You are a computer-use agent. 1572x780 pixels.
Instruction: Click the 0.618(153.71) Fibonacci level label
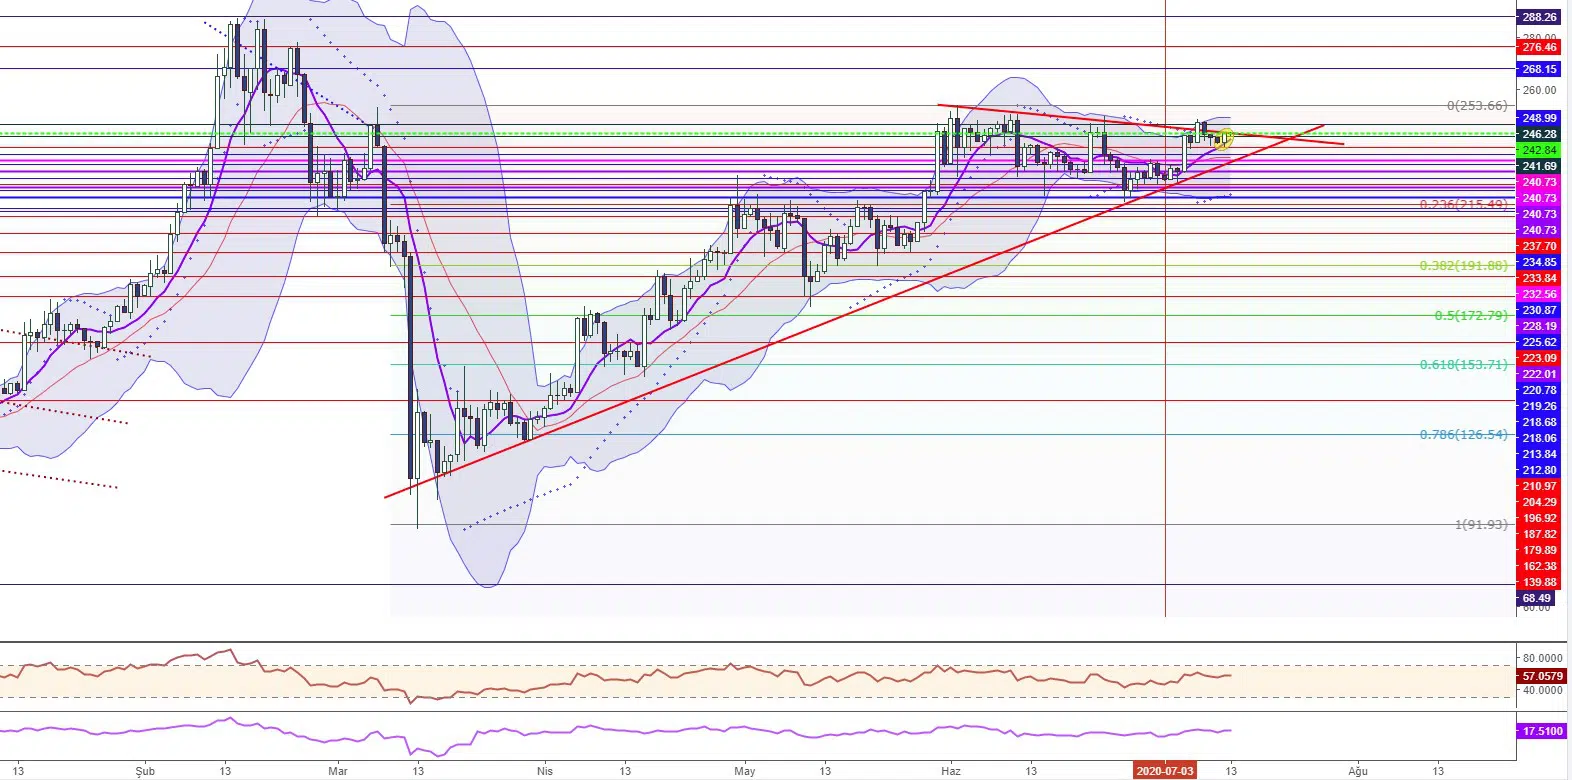click(x=1462, y=365)
